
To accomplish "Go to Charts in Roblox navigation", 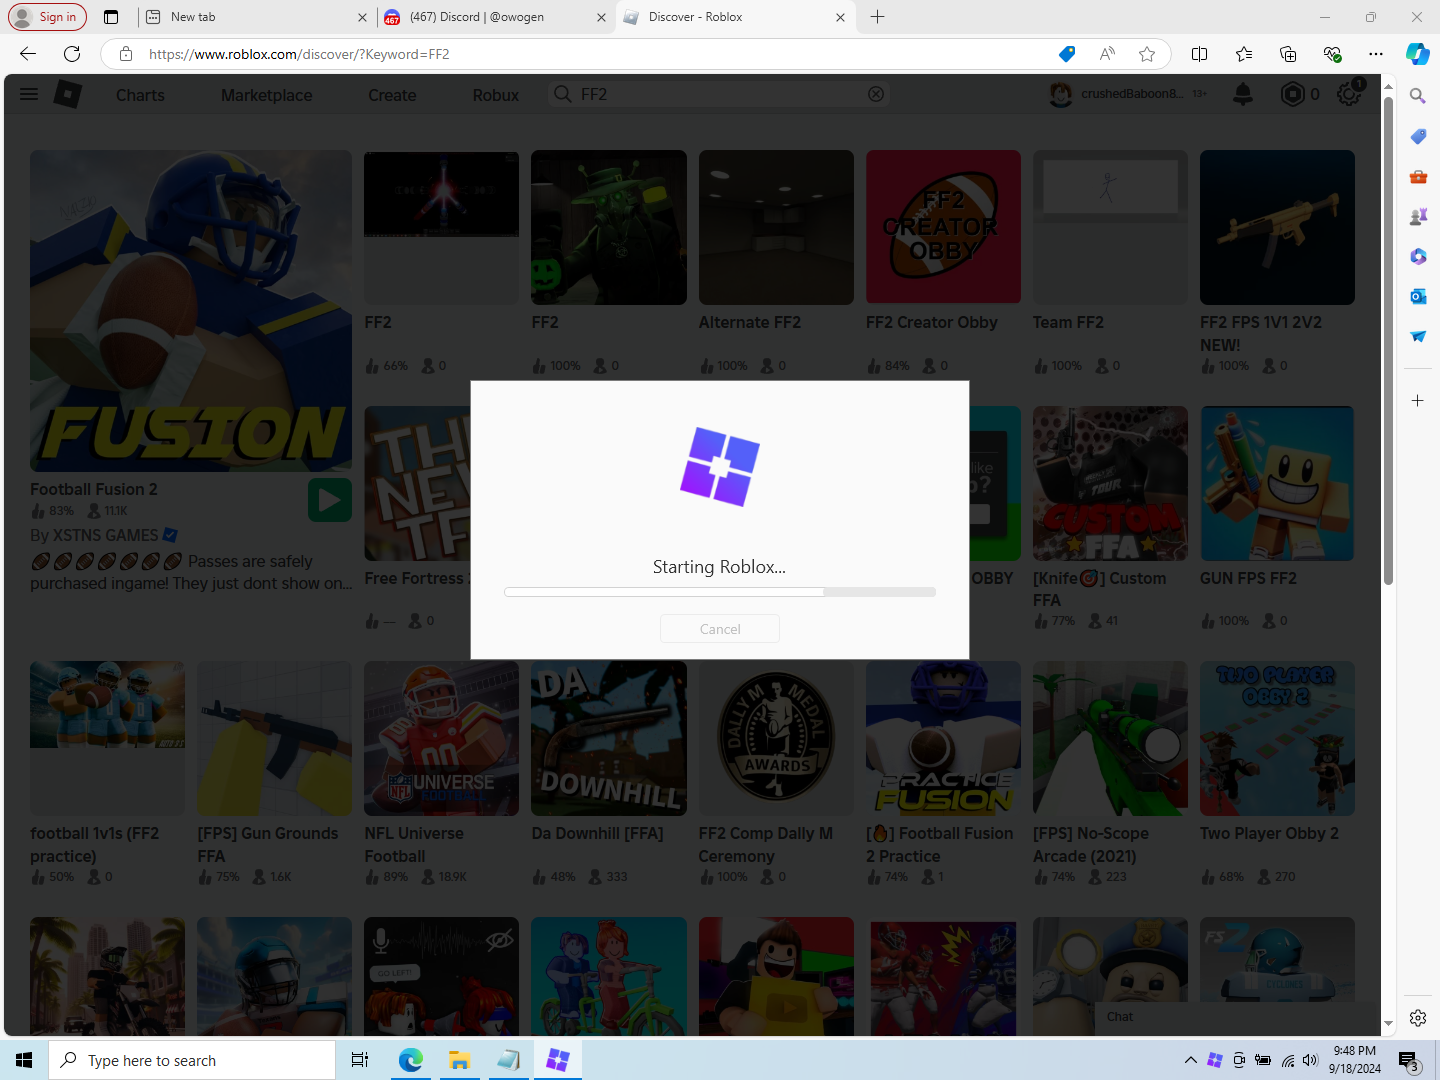I will (x=140, y=95).
